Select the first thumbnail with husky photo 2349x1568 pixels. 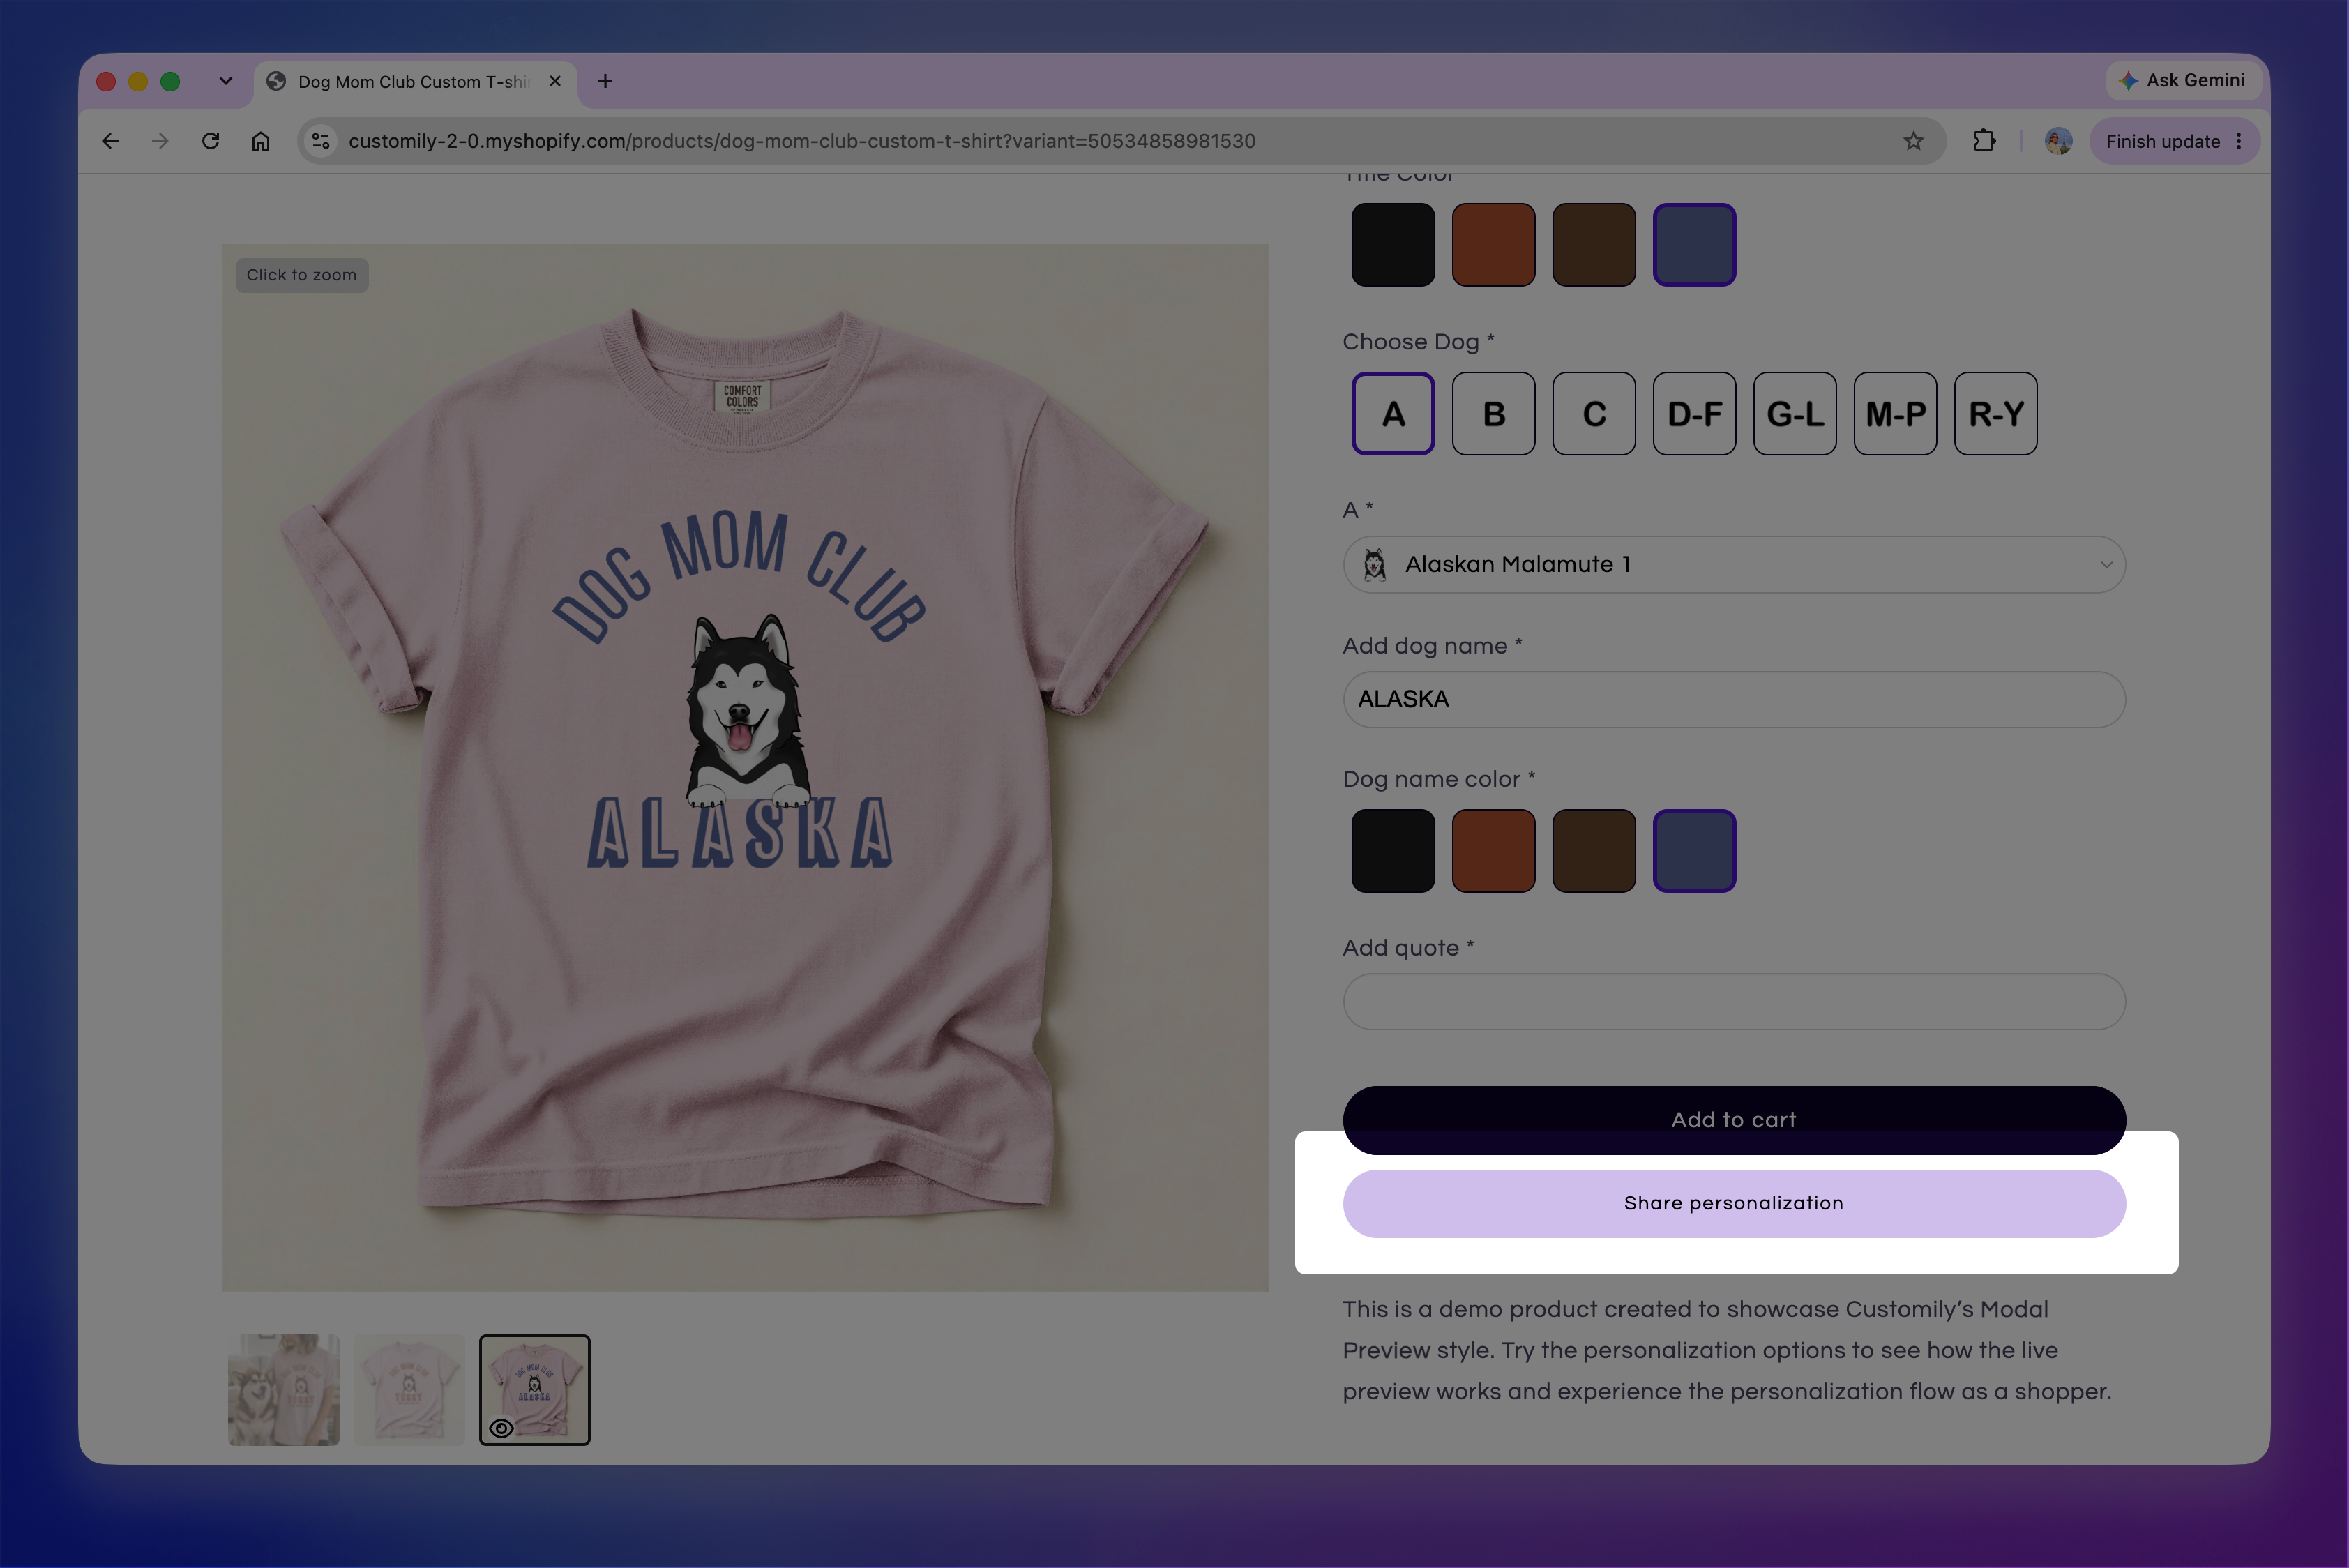click(284, 1390)
